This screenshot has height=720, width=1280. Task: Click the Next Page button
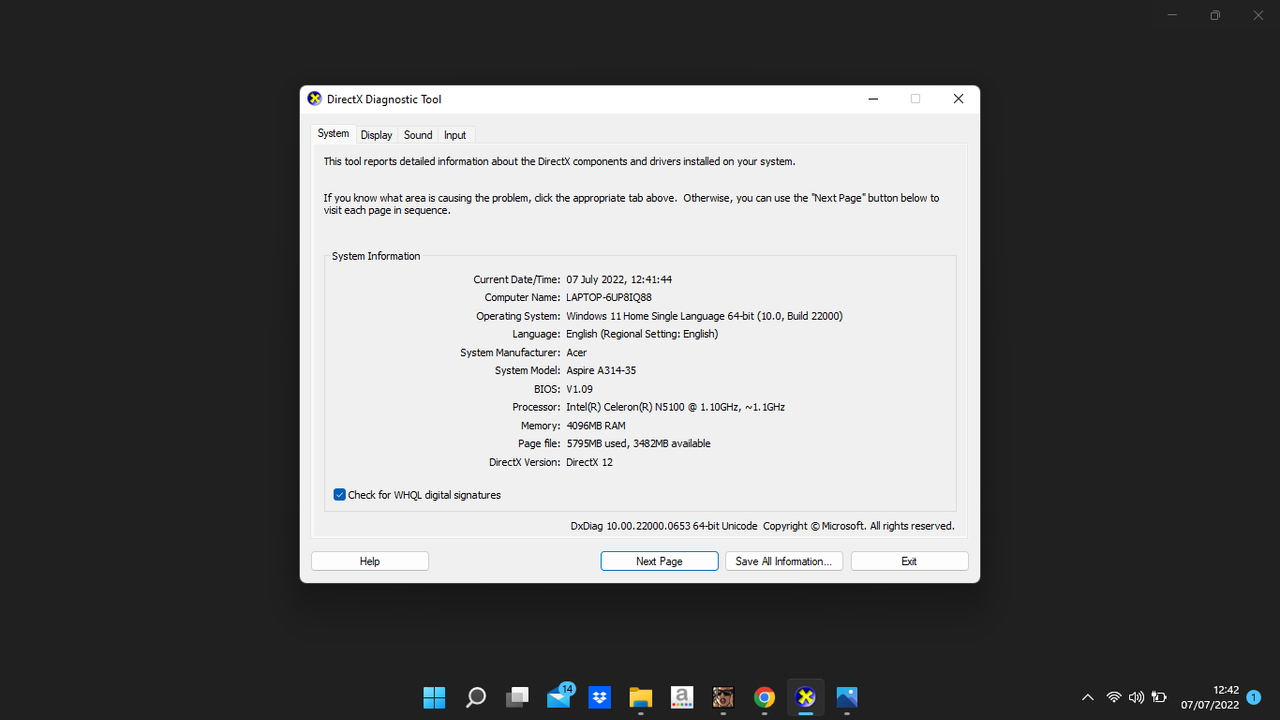point(659,561)
